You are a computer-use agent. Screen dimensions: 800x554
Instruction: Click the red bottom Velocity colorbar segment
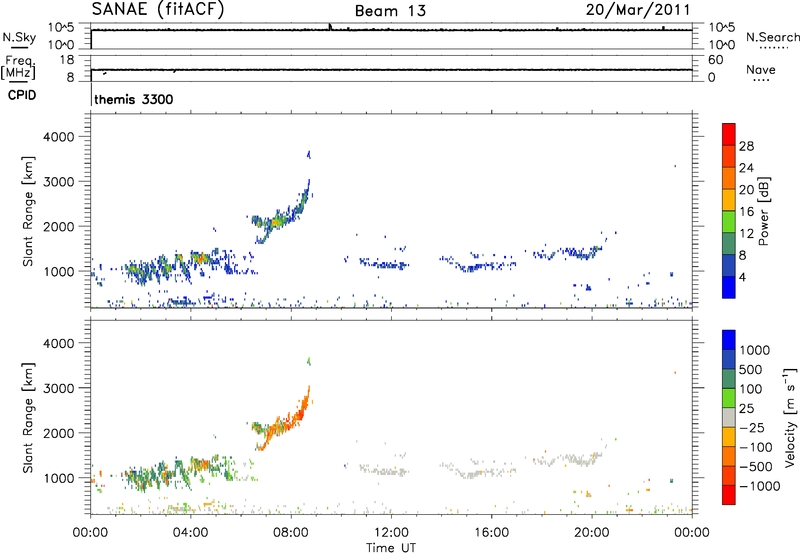[x=729, y=495]
